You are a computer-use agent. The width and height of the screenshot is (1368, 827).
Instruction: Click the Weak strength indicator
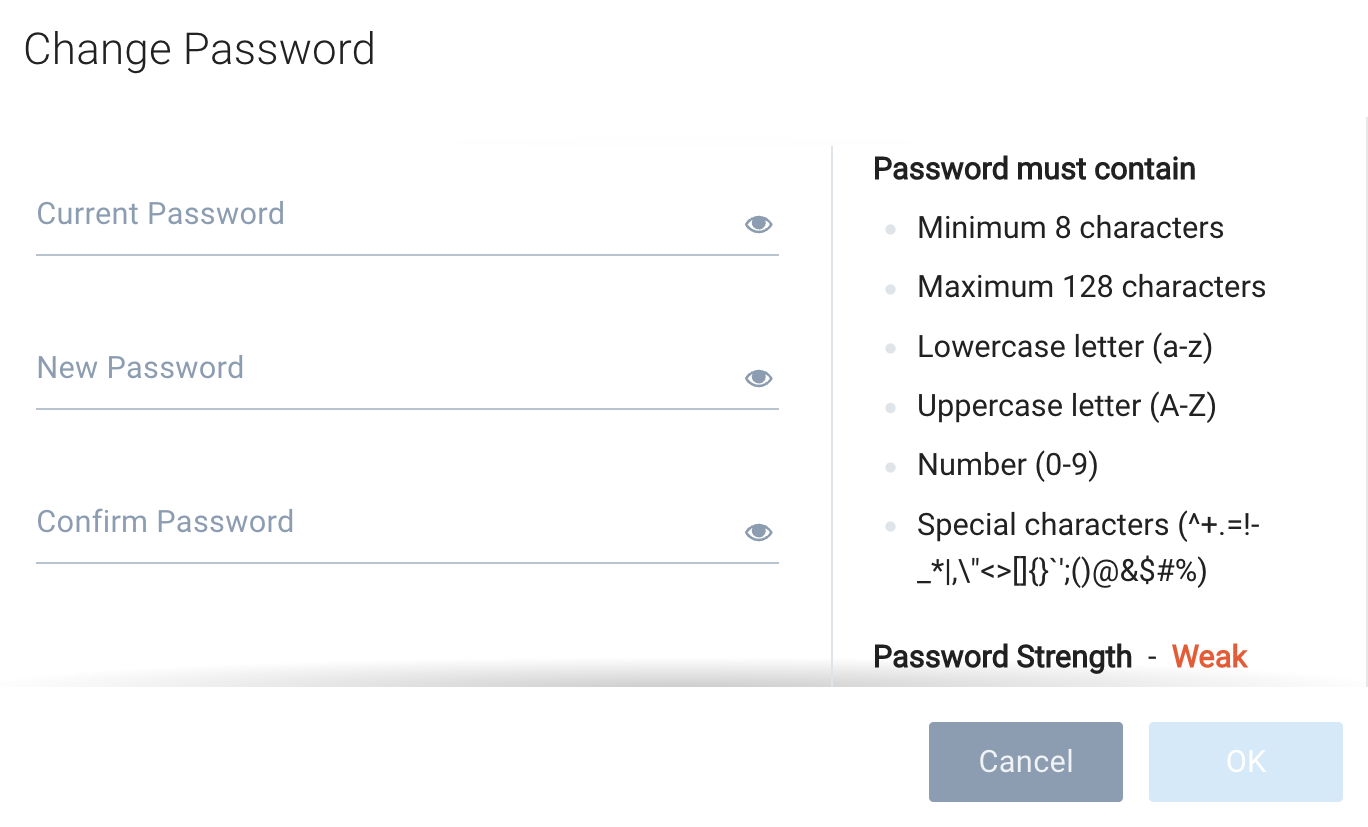pyautogui.click(x=1209, y=657)
